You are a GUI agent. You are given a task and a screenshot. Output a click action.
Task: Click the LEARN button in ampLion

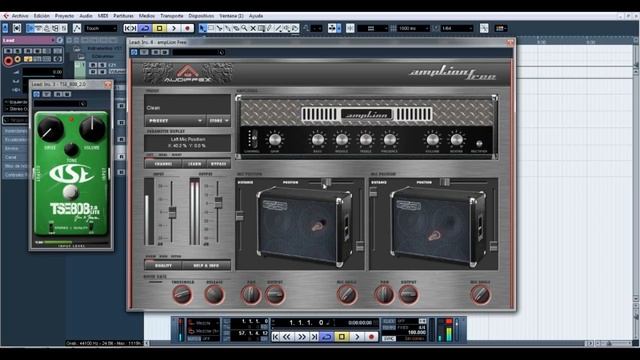pos(195,164)
